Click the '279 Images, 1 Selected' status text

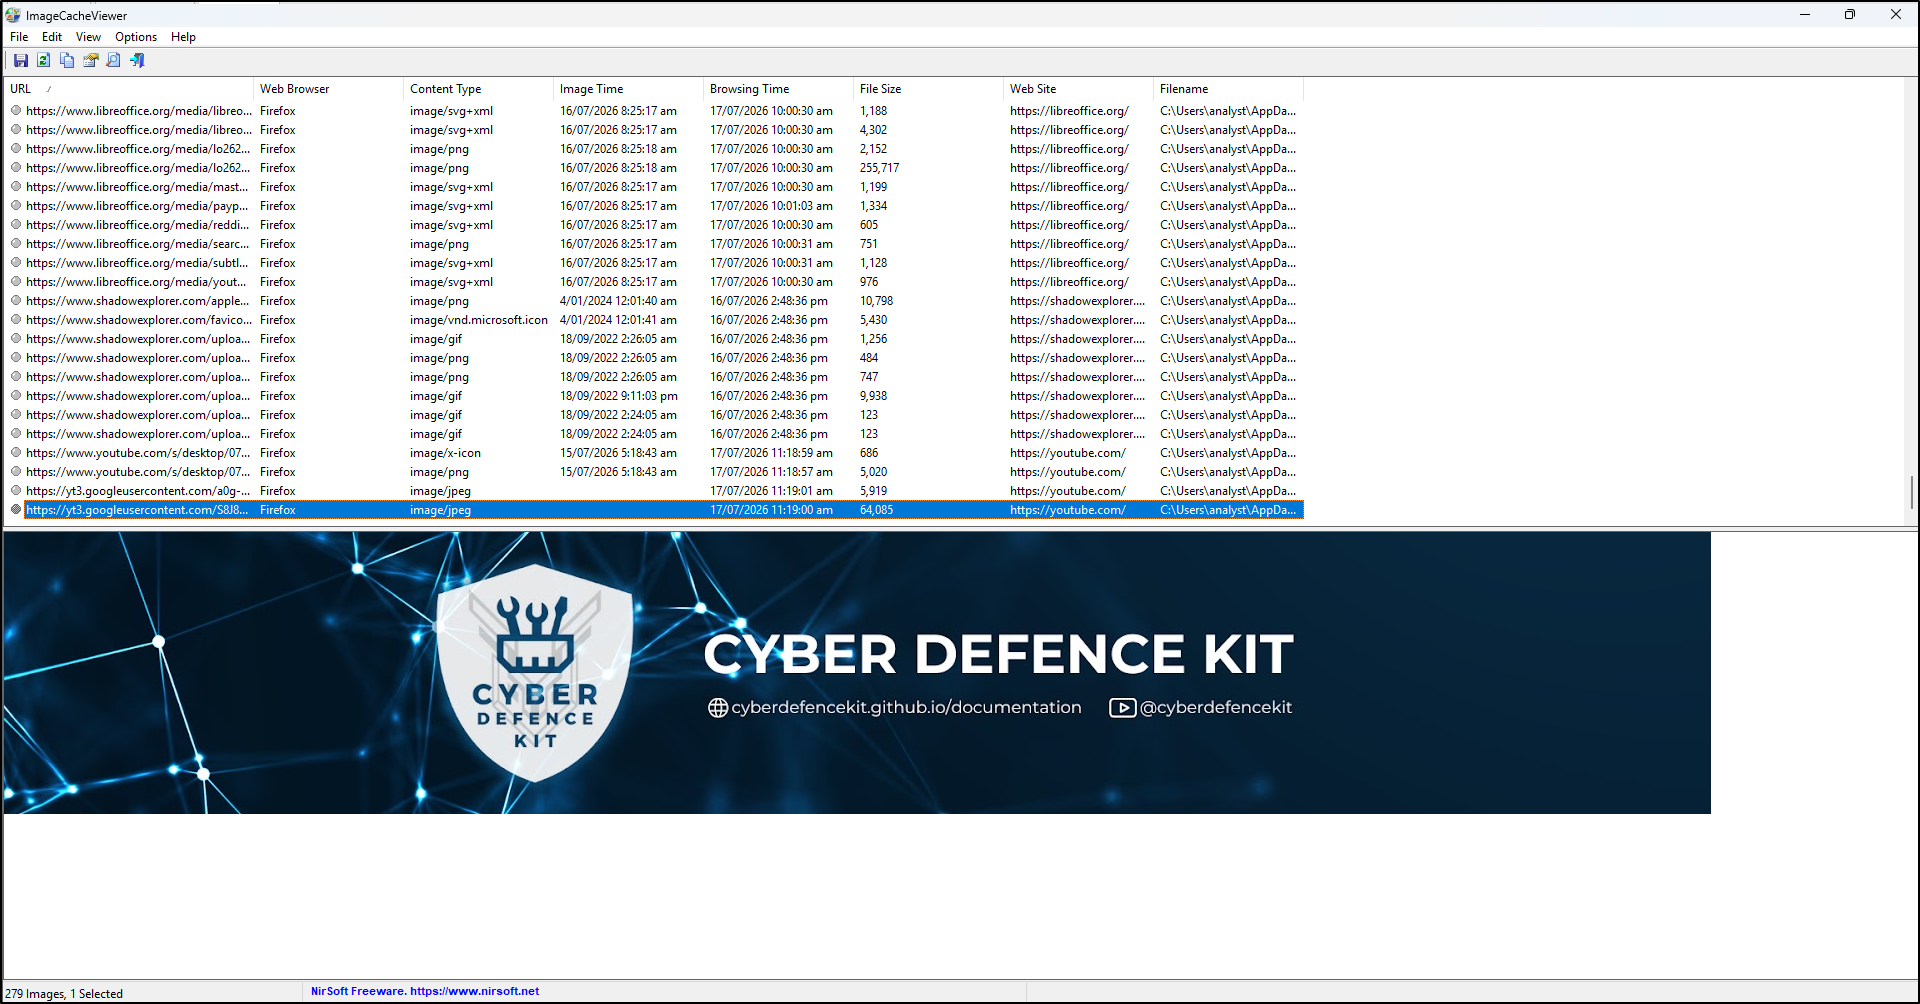coord(64,994)
